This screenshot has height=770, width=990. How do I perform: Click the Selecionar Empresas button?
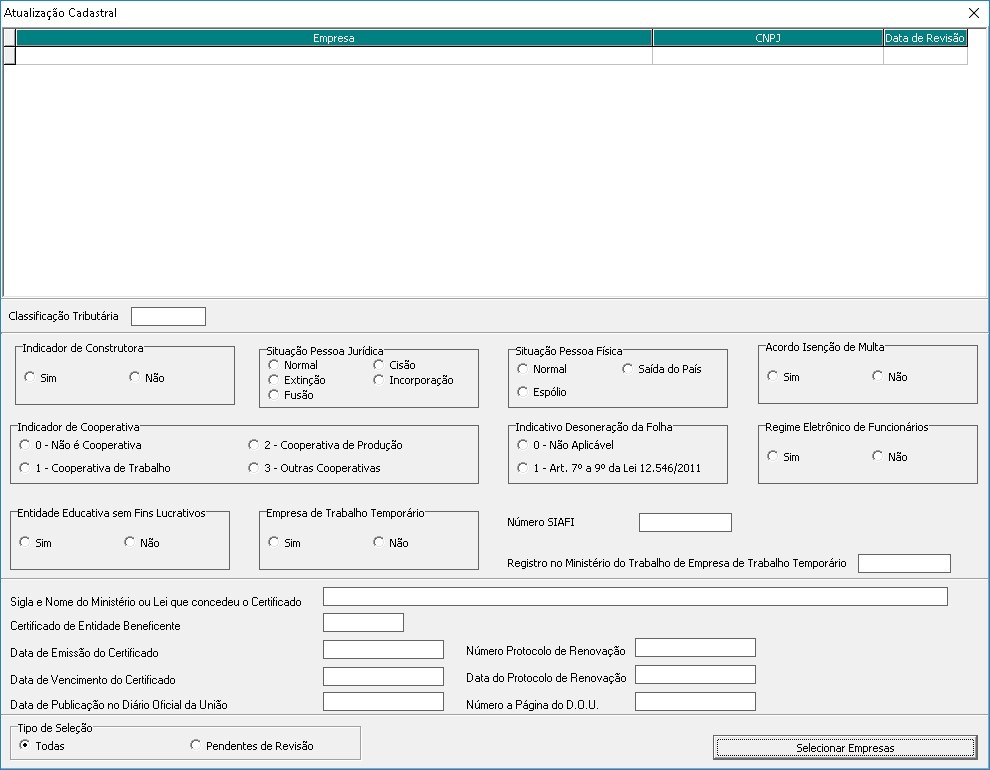[845, 748]
